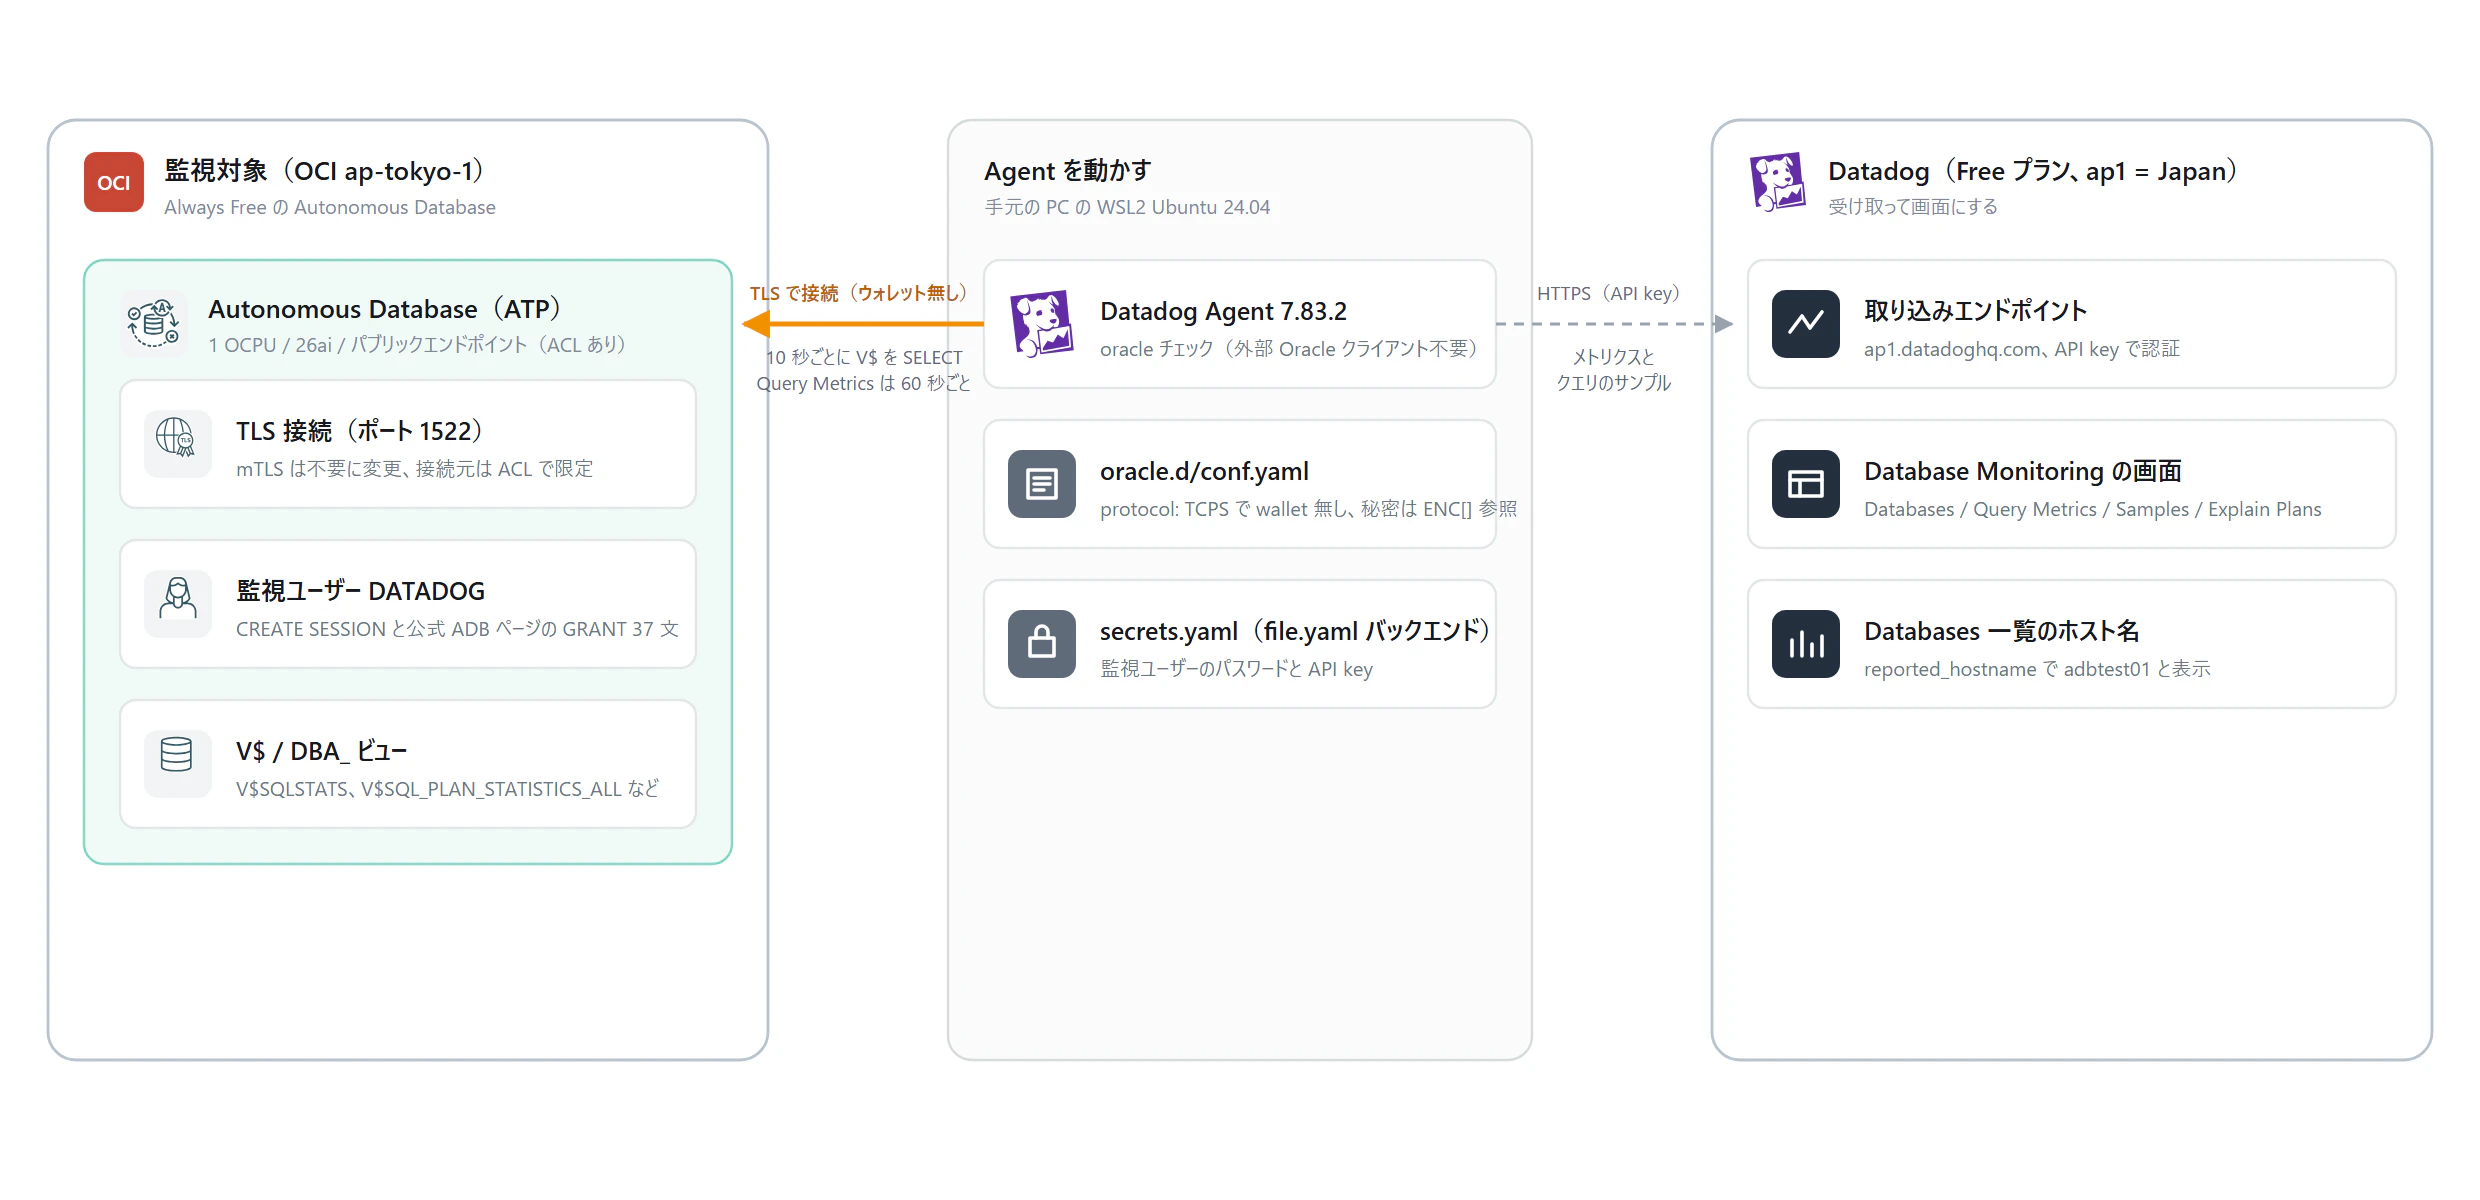Viewport: 2480px width, 1200px height.
Task: Click the 10 秒ごとに V$ を SELECT text
Action: pyautogui.click(x=864, y=357)
